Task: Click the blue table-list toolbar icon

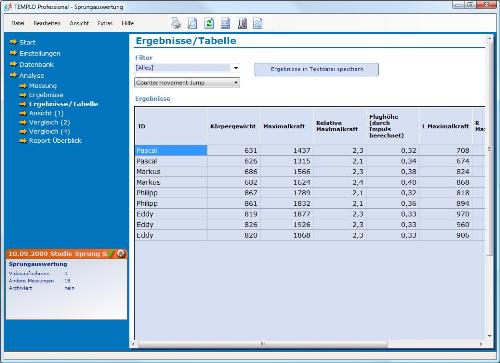Action: pyautogui.click(x=226, y=23)
